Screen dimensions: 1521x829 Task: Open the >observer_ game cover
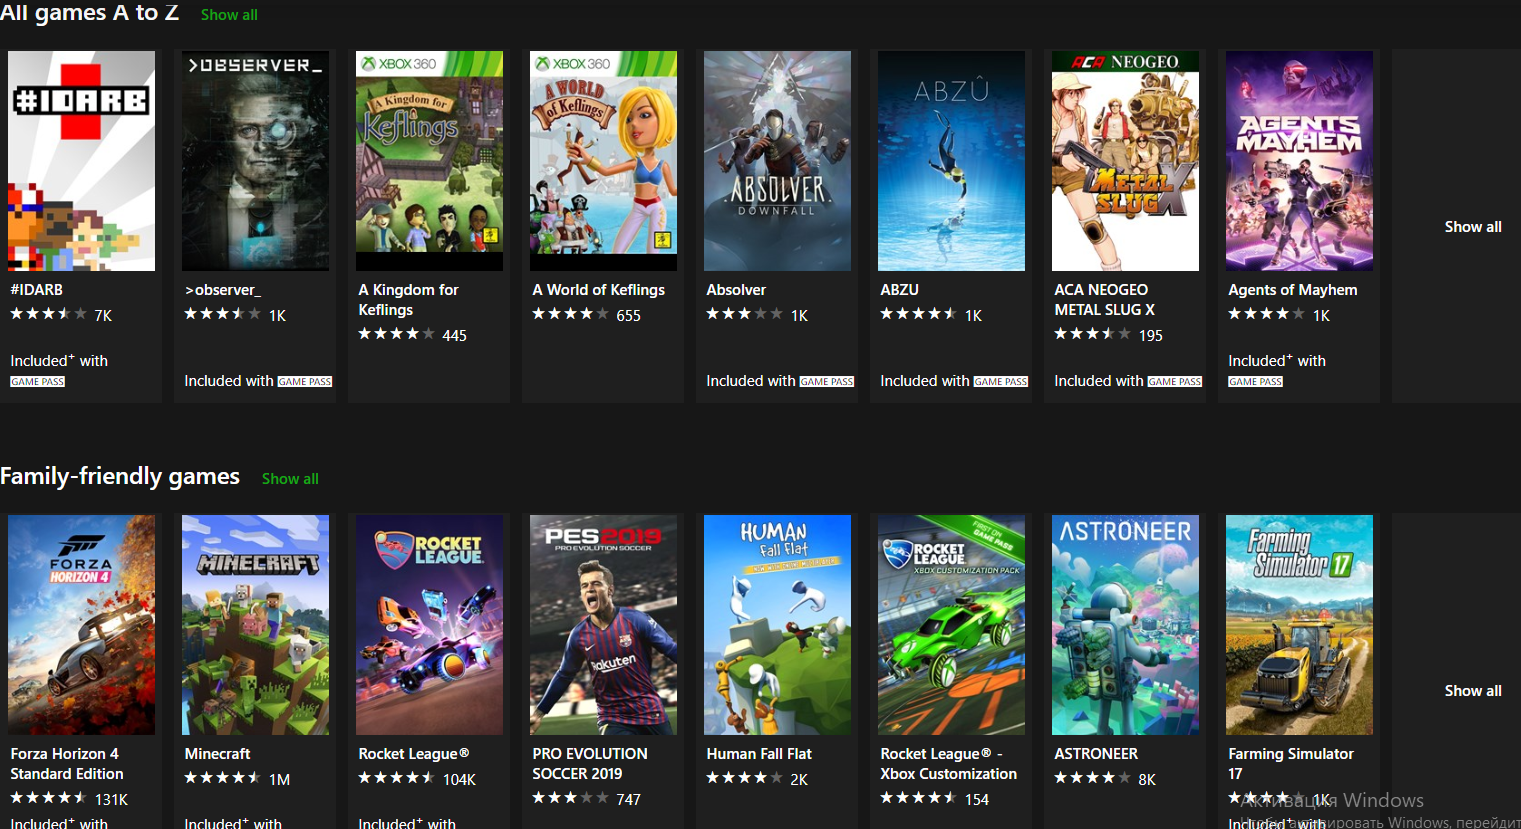click(x=255, y=161)
